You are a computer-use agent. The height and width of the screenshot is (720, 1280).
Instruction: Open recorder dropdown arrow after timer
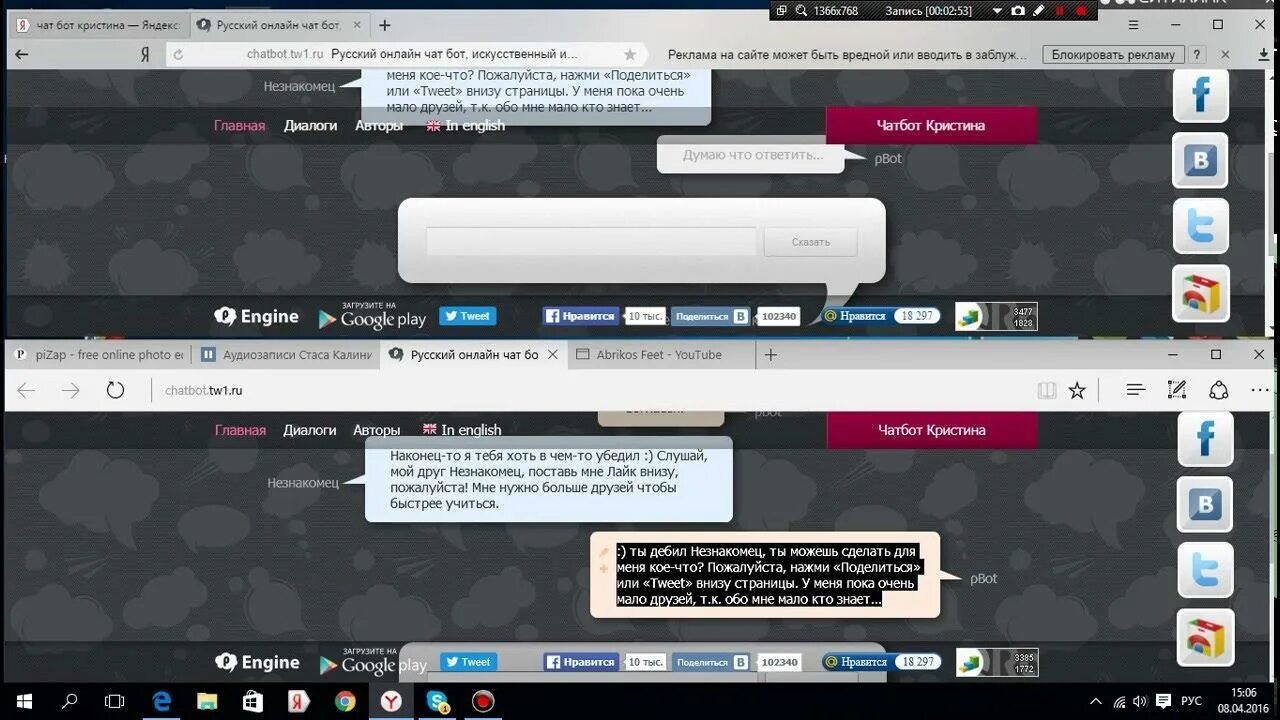pos(997,11)
